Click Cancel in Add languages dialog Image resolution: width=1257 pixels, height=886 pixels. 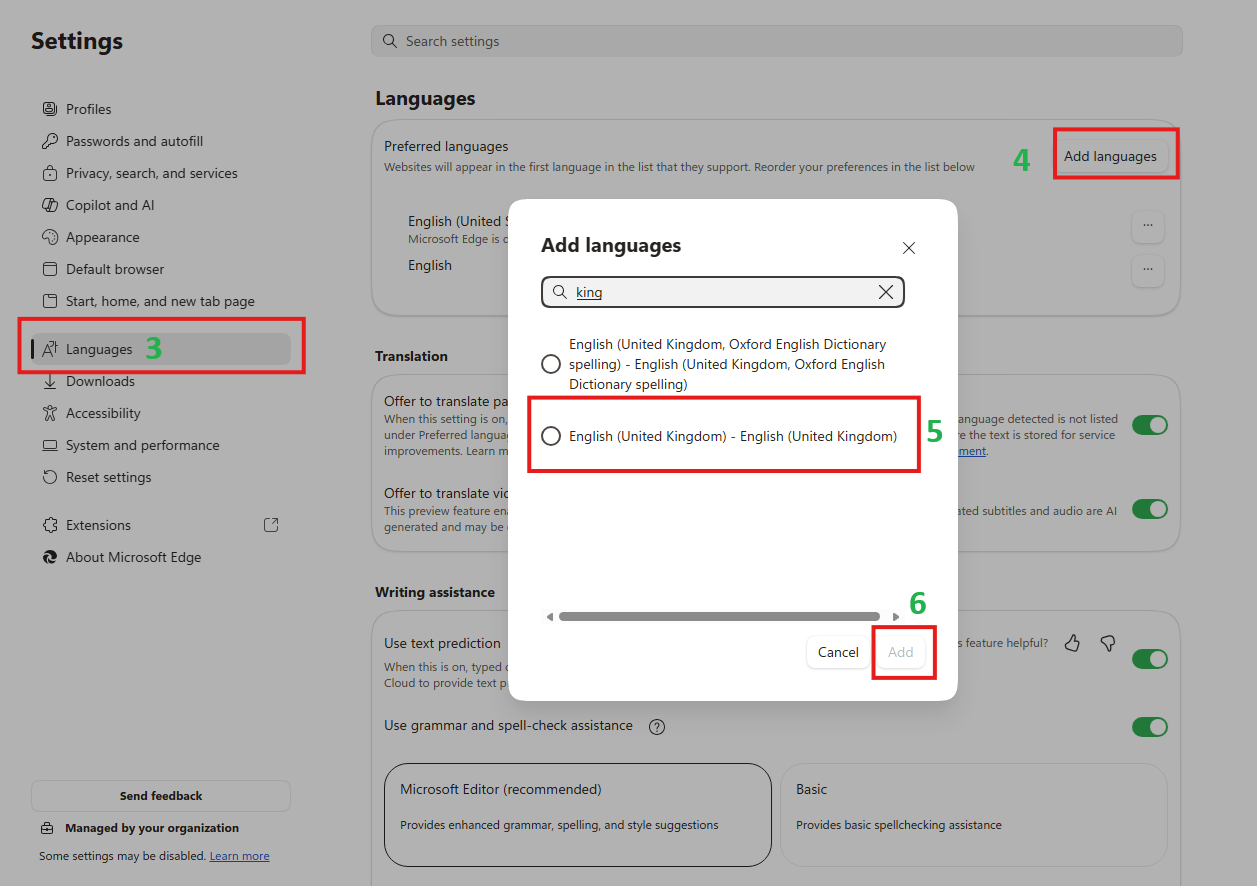[838, 652]
